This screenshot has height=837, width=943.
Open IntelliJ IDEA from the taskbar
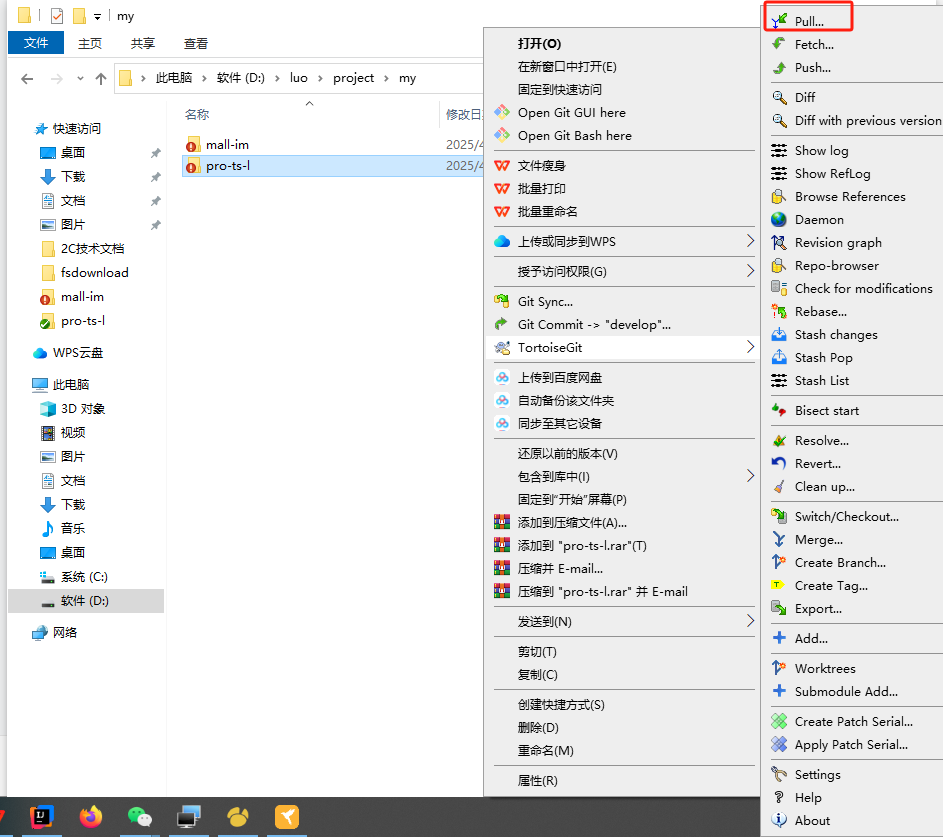pos(41,817)
